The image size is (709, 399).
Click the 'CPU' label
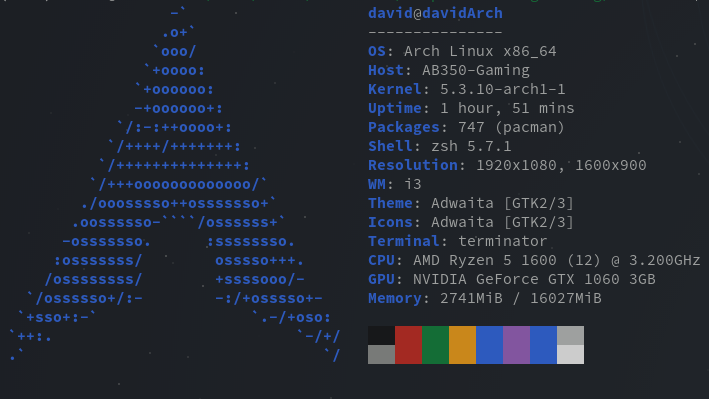pyautogui.click(x=381, y=260)
